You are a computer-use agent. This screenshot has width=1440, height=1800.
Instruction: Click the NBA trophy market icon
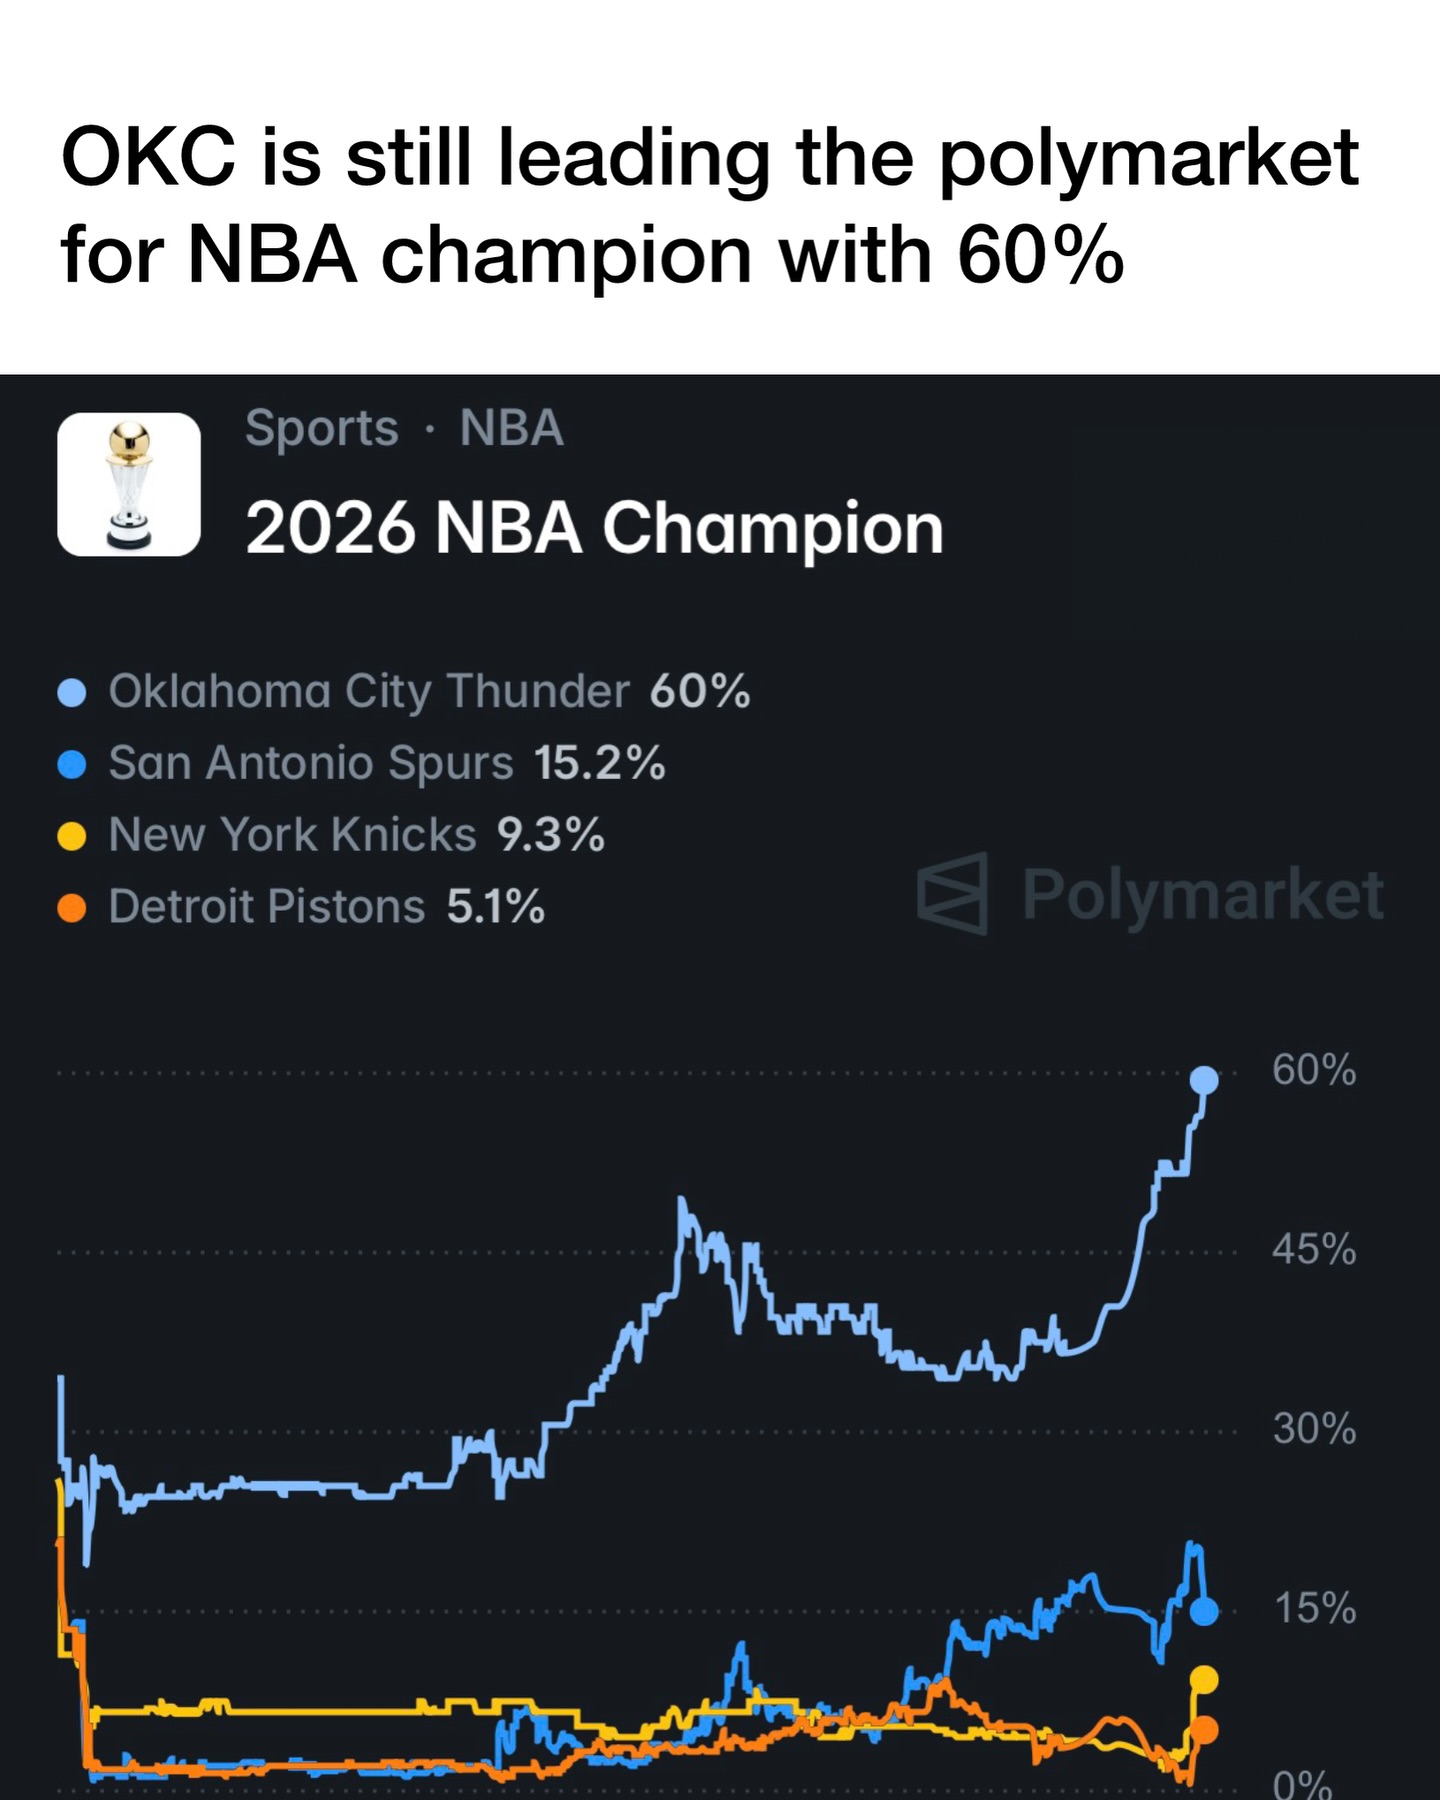[129, 484]
